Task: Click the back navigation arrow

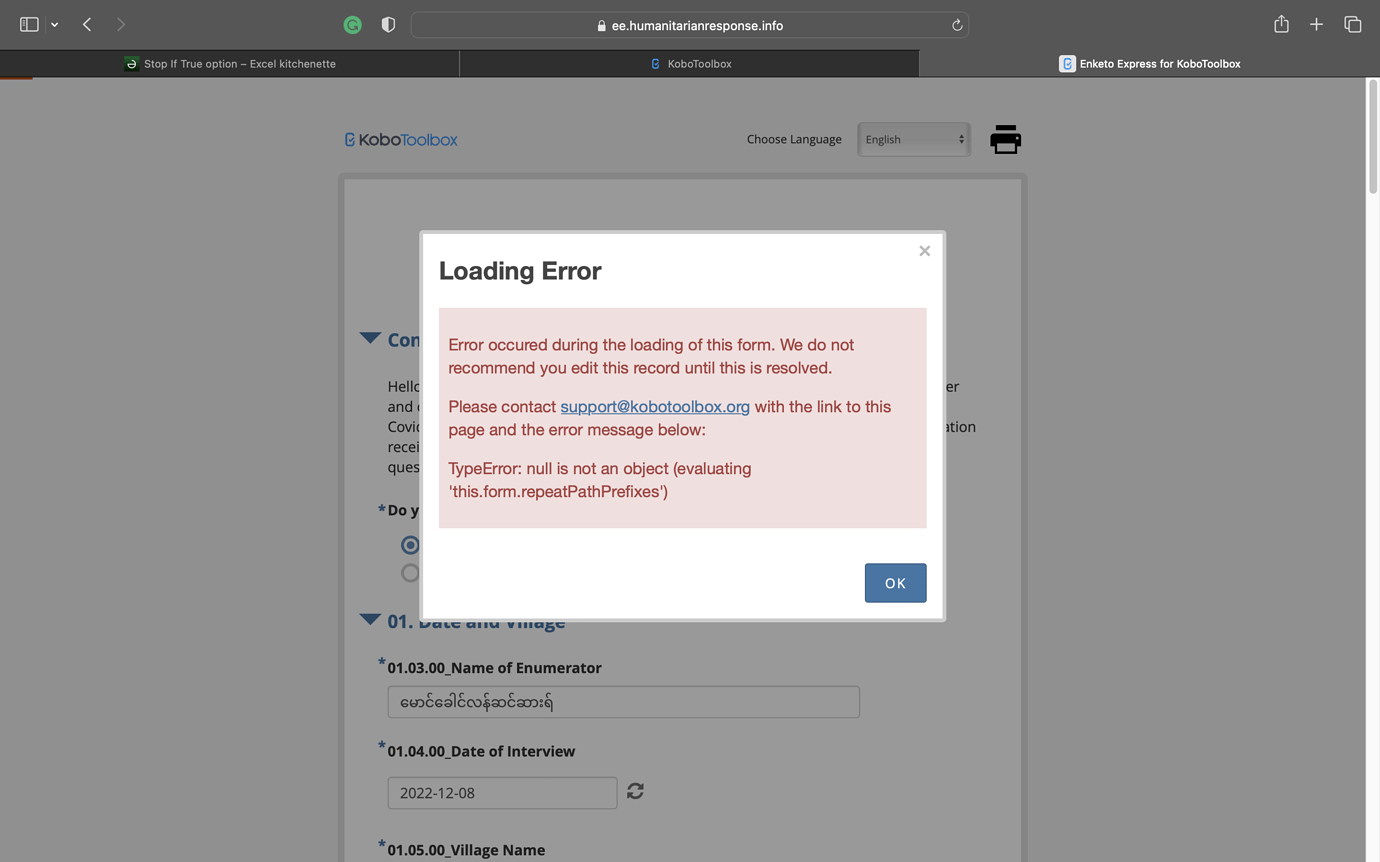Action: coord(86,24)
